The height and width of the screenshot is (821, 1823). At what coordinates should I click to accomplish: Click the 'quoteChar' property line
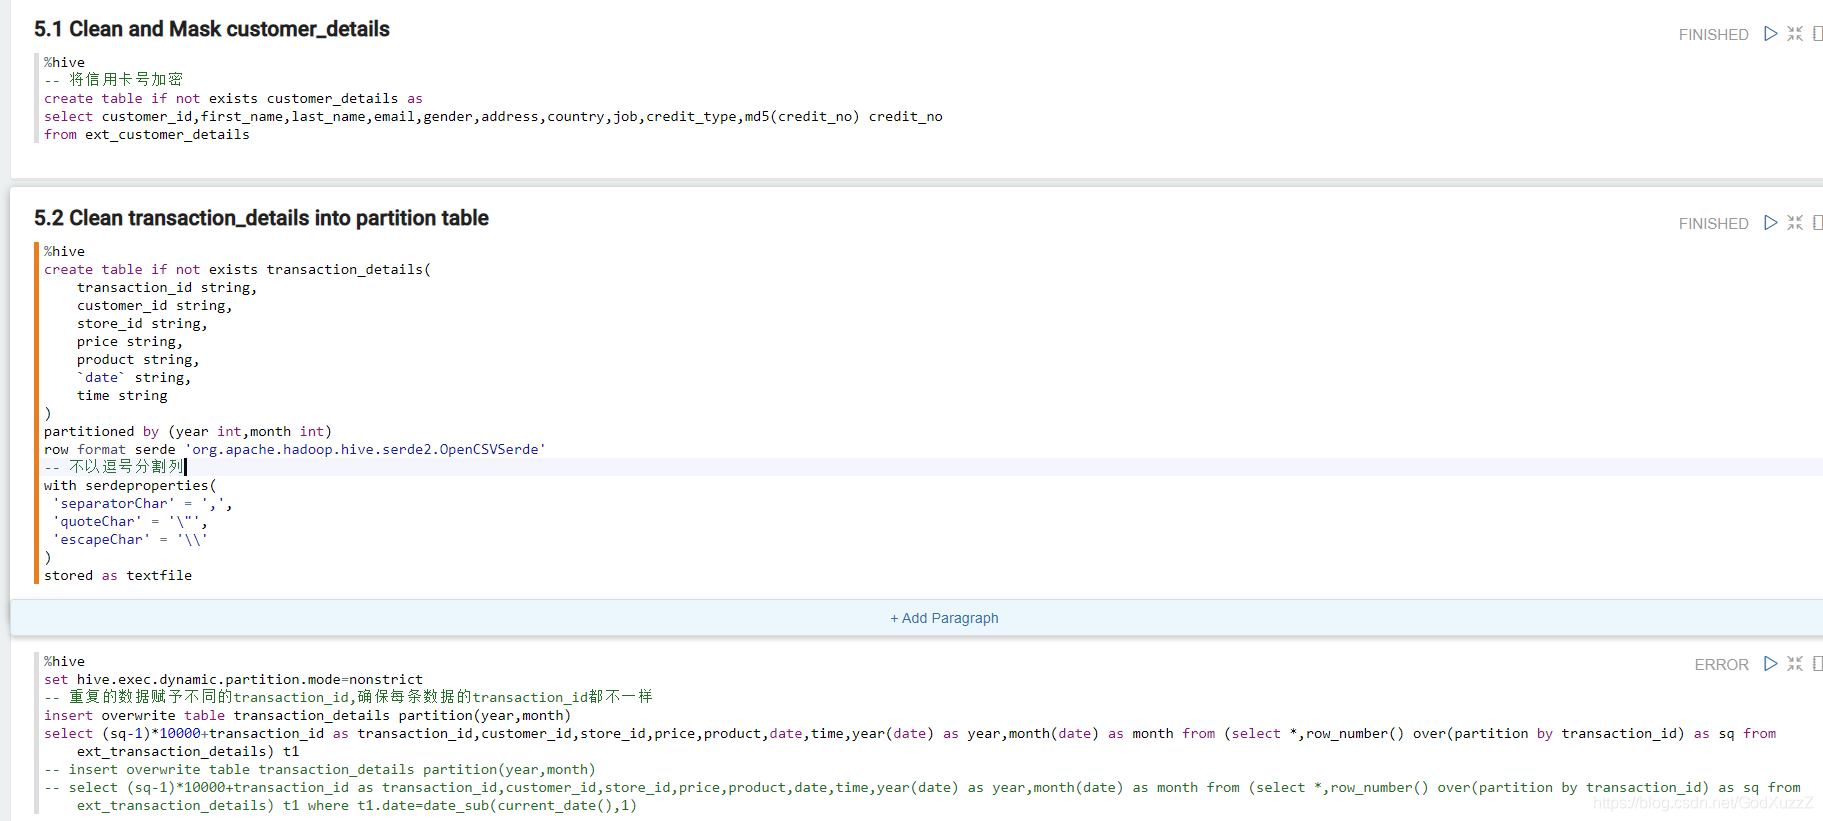click(x=130, y=522)
